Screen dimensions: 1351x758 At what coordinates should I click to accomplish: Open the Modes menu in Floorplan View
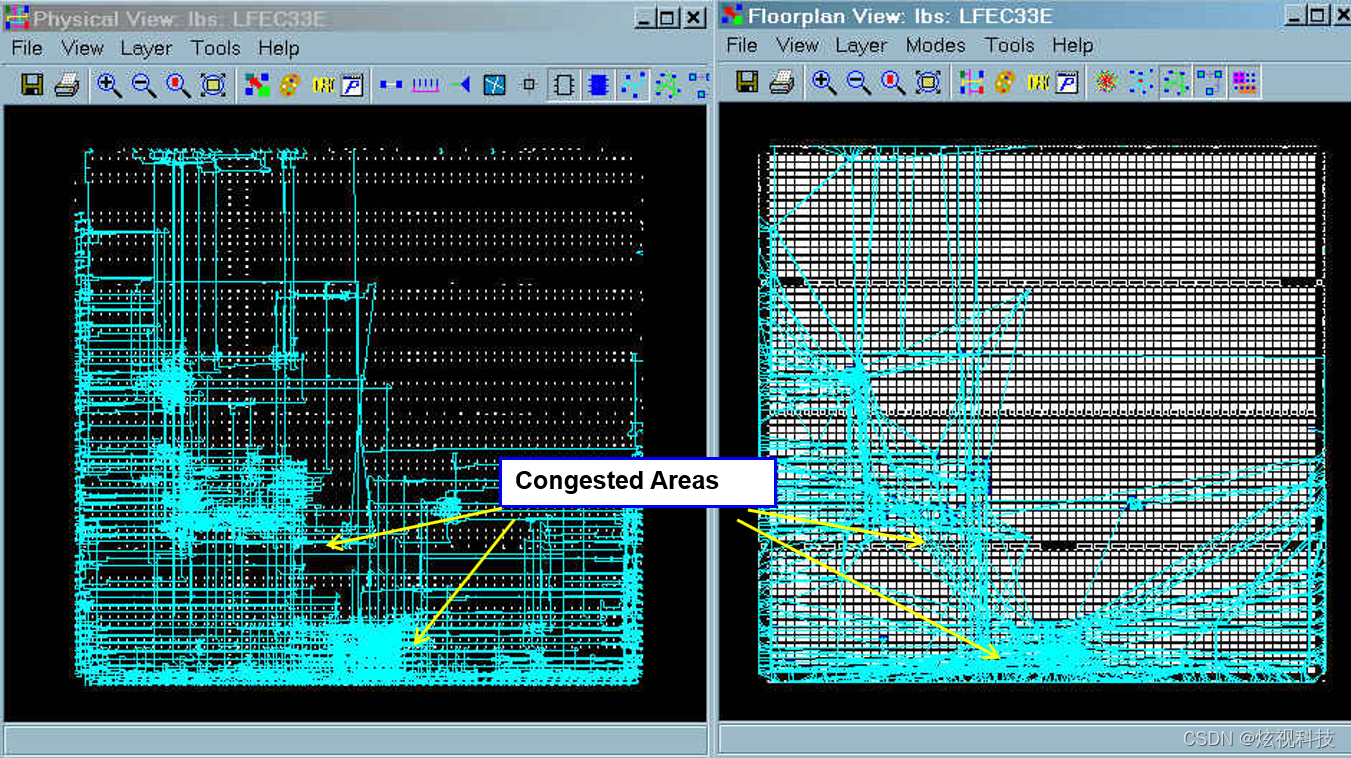point(936,45)
